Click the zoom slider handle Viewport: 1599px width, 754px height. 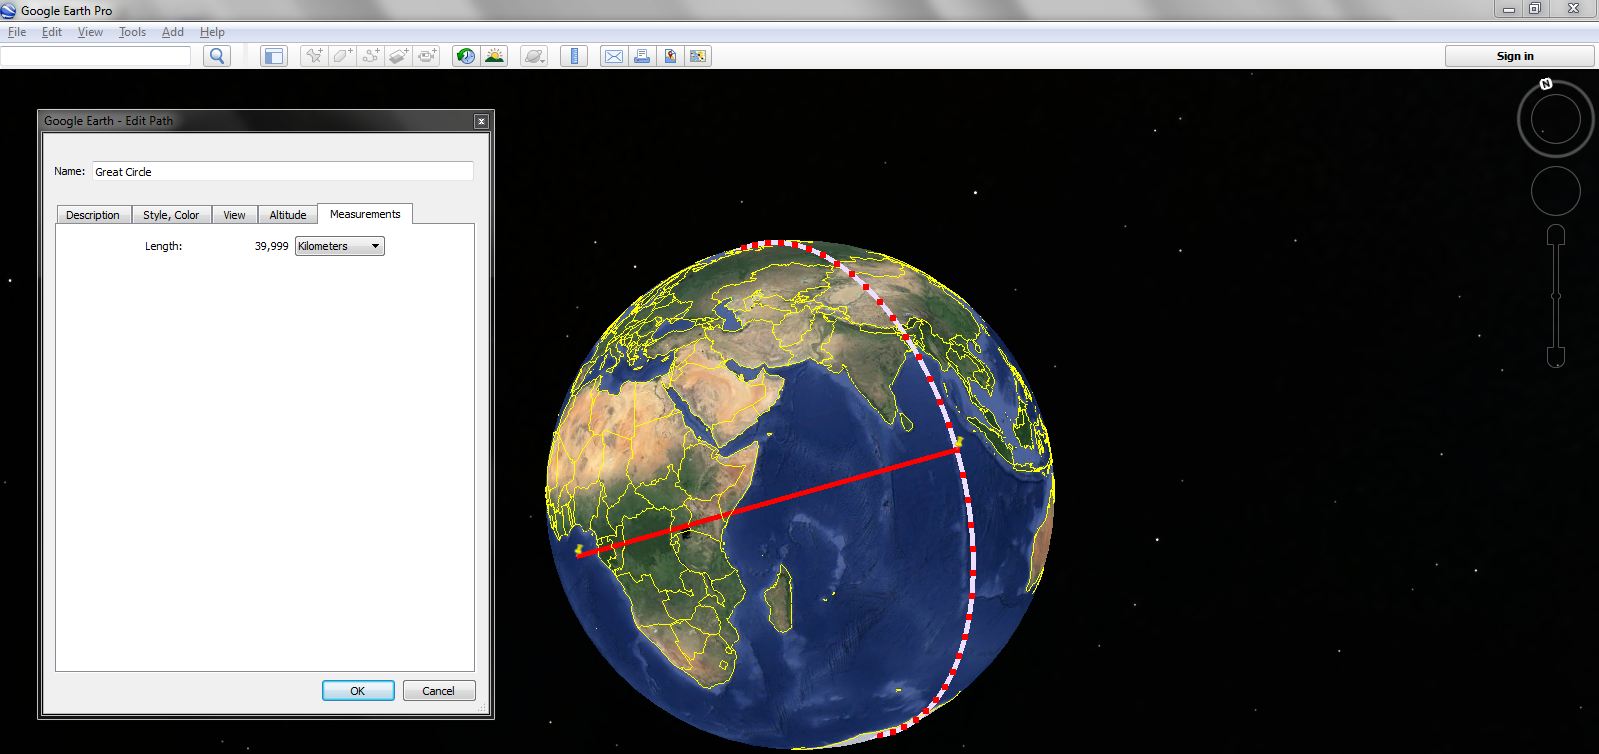tap(1556, 296)
